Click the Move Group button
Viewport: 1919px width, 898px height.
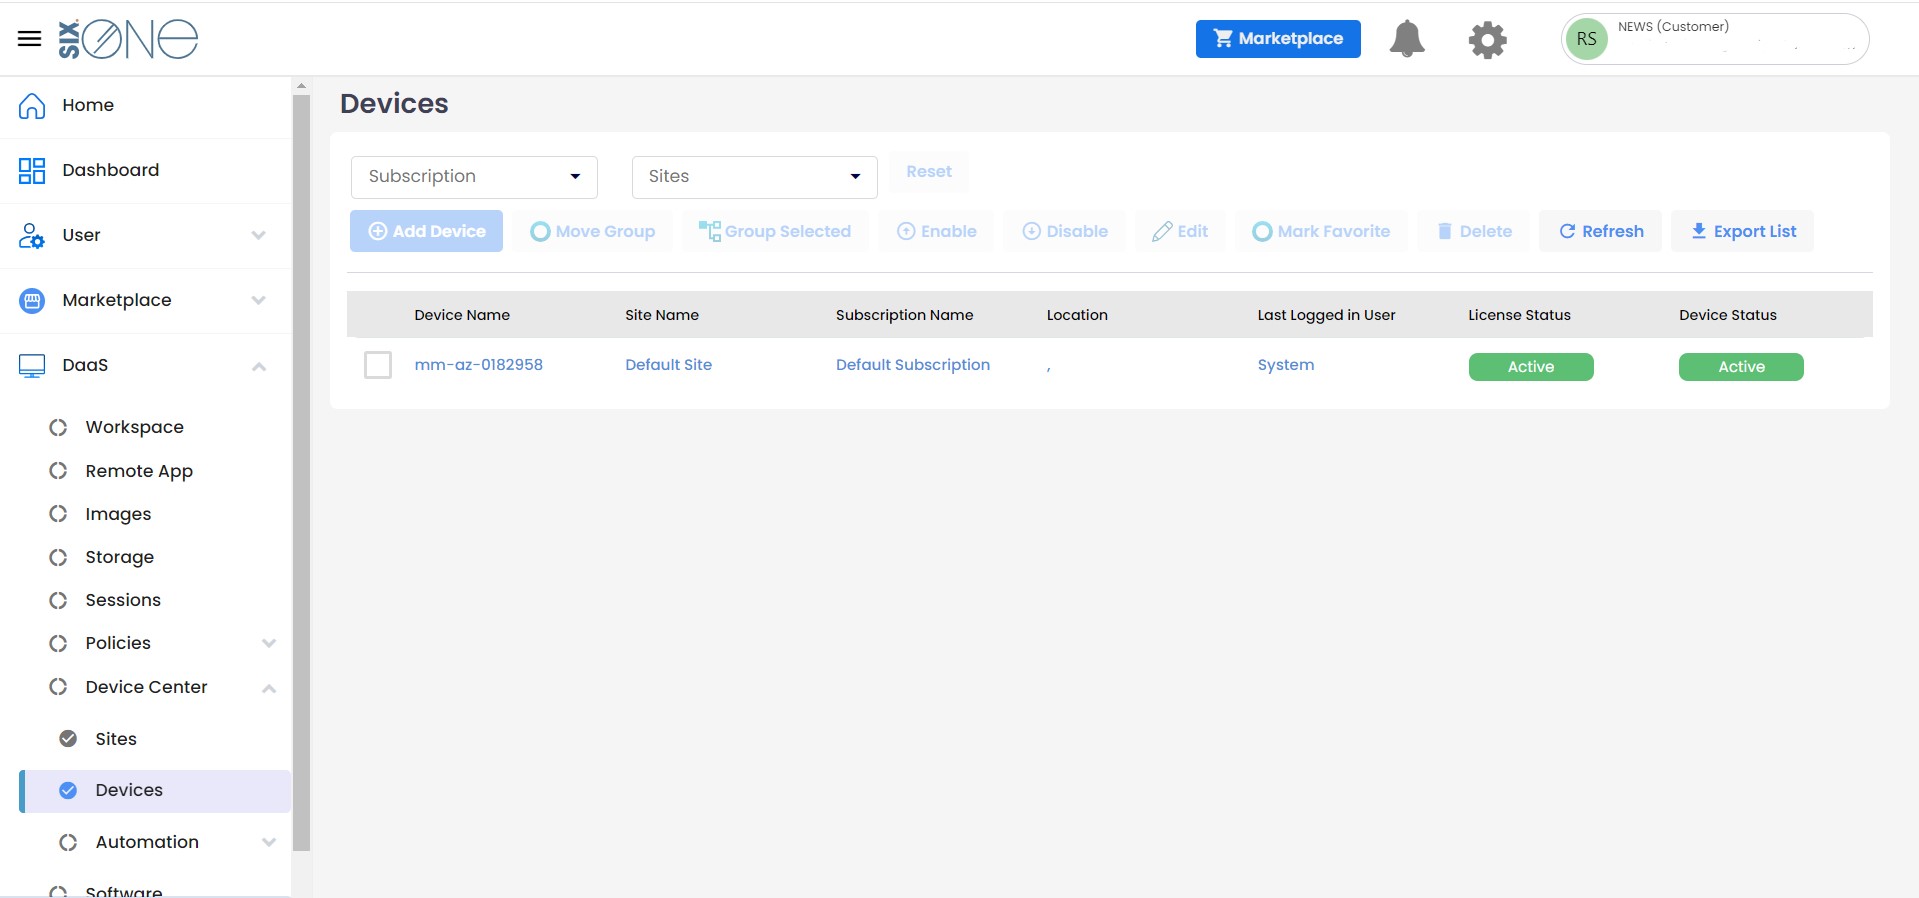point(593,231)
